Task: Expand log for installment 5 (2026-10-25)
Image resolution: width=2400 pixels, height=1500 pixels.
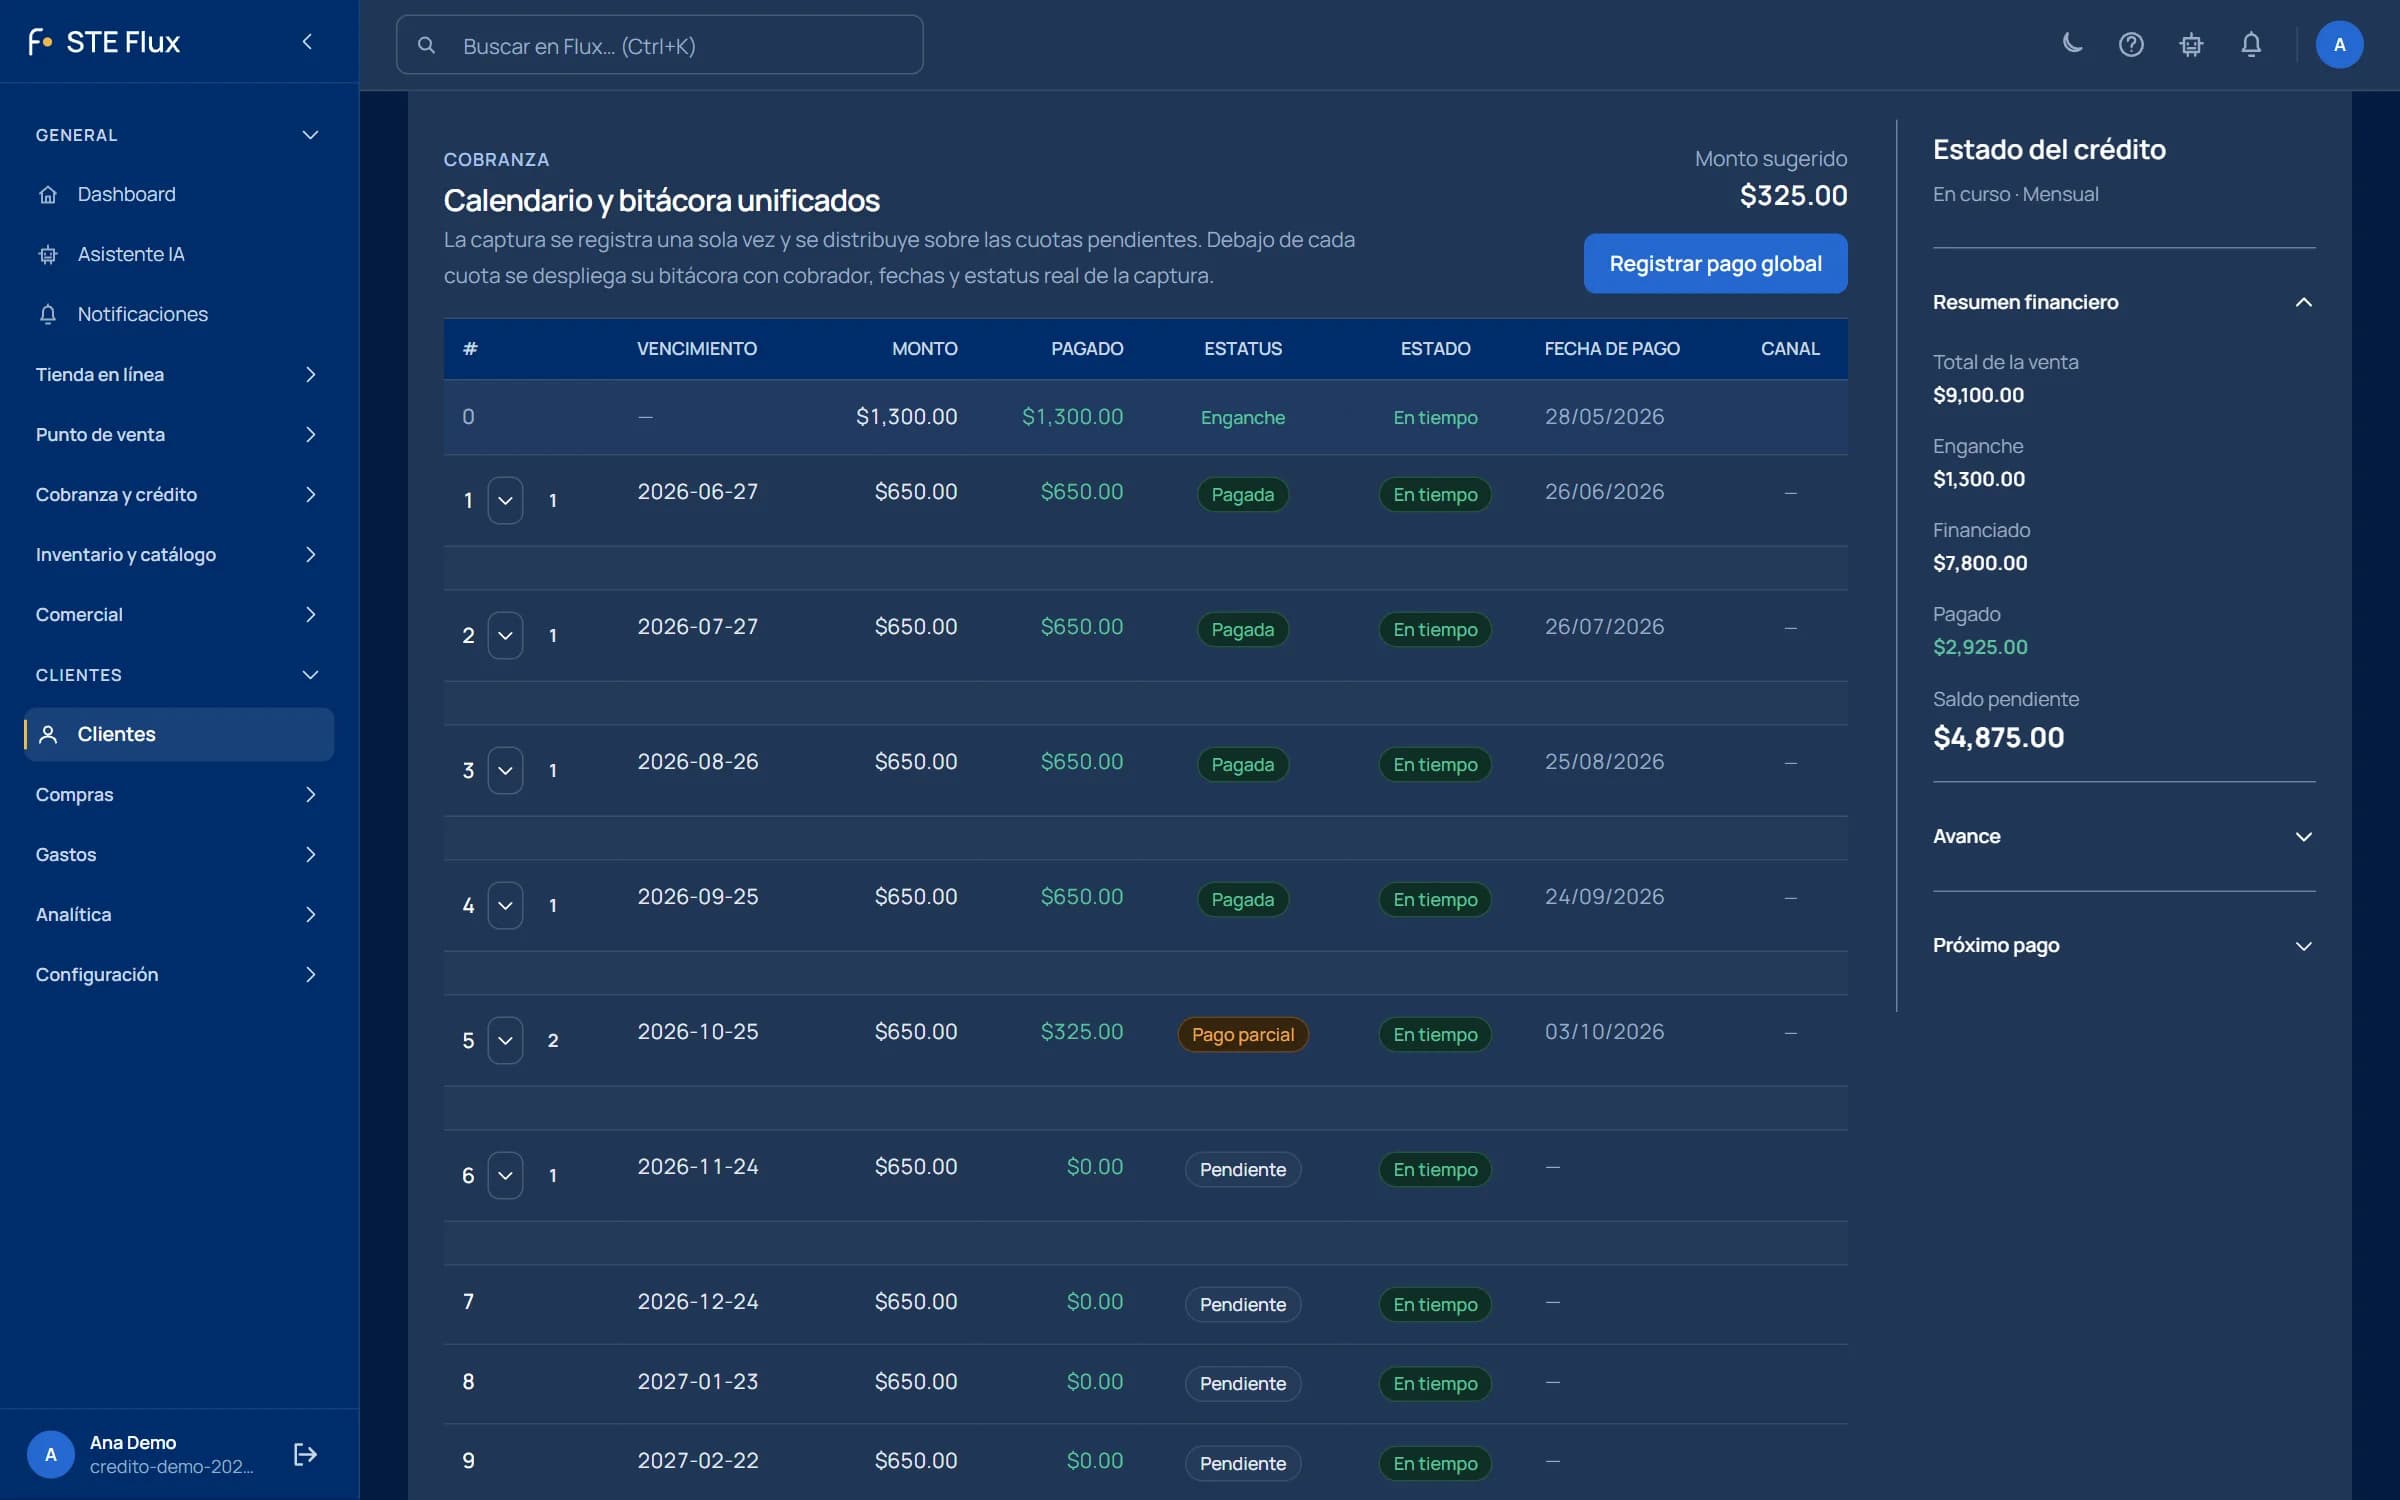Action: [x=505, y=1040]
